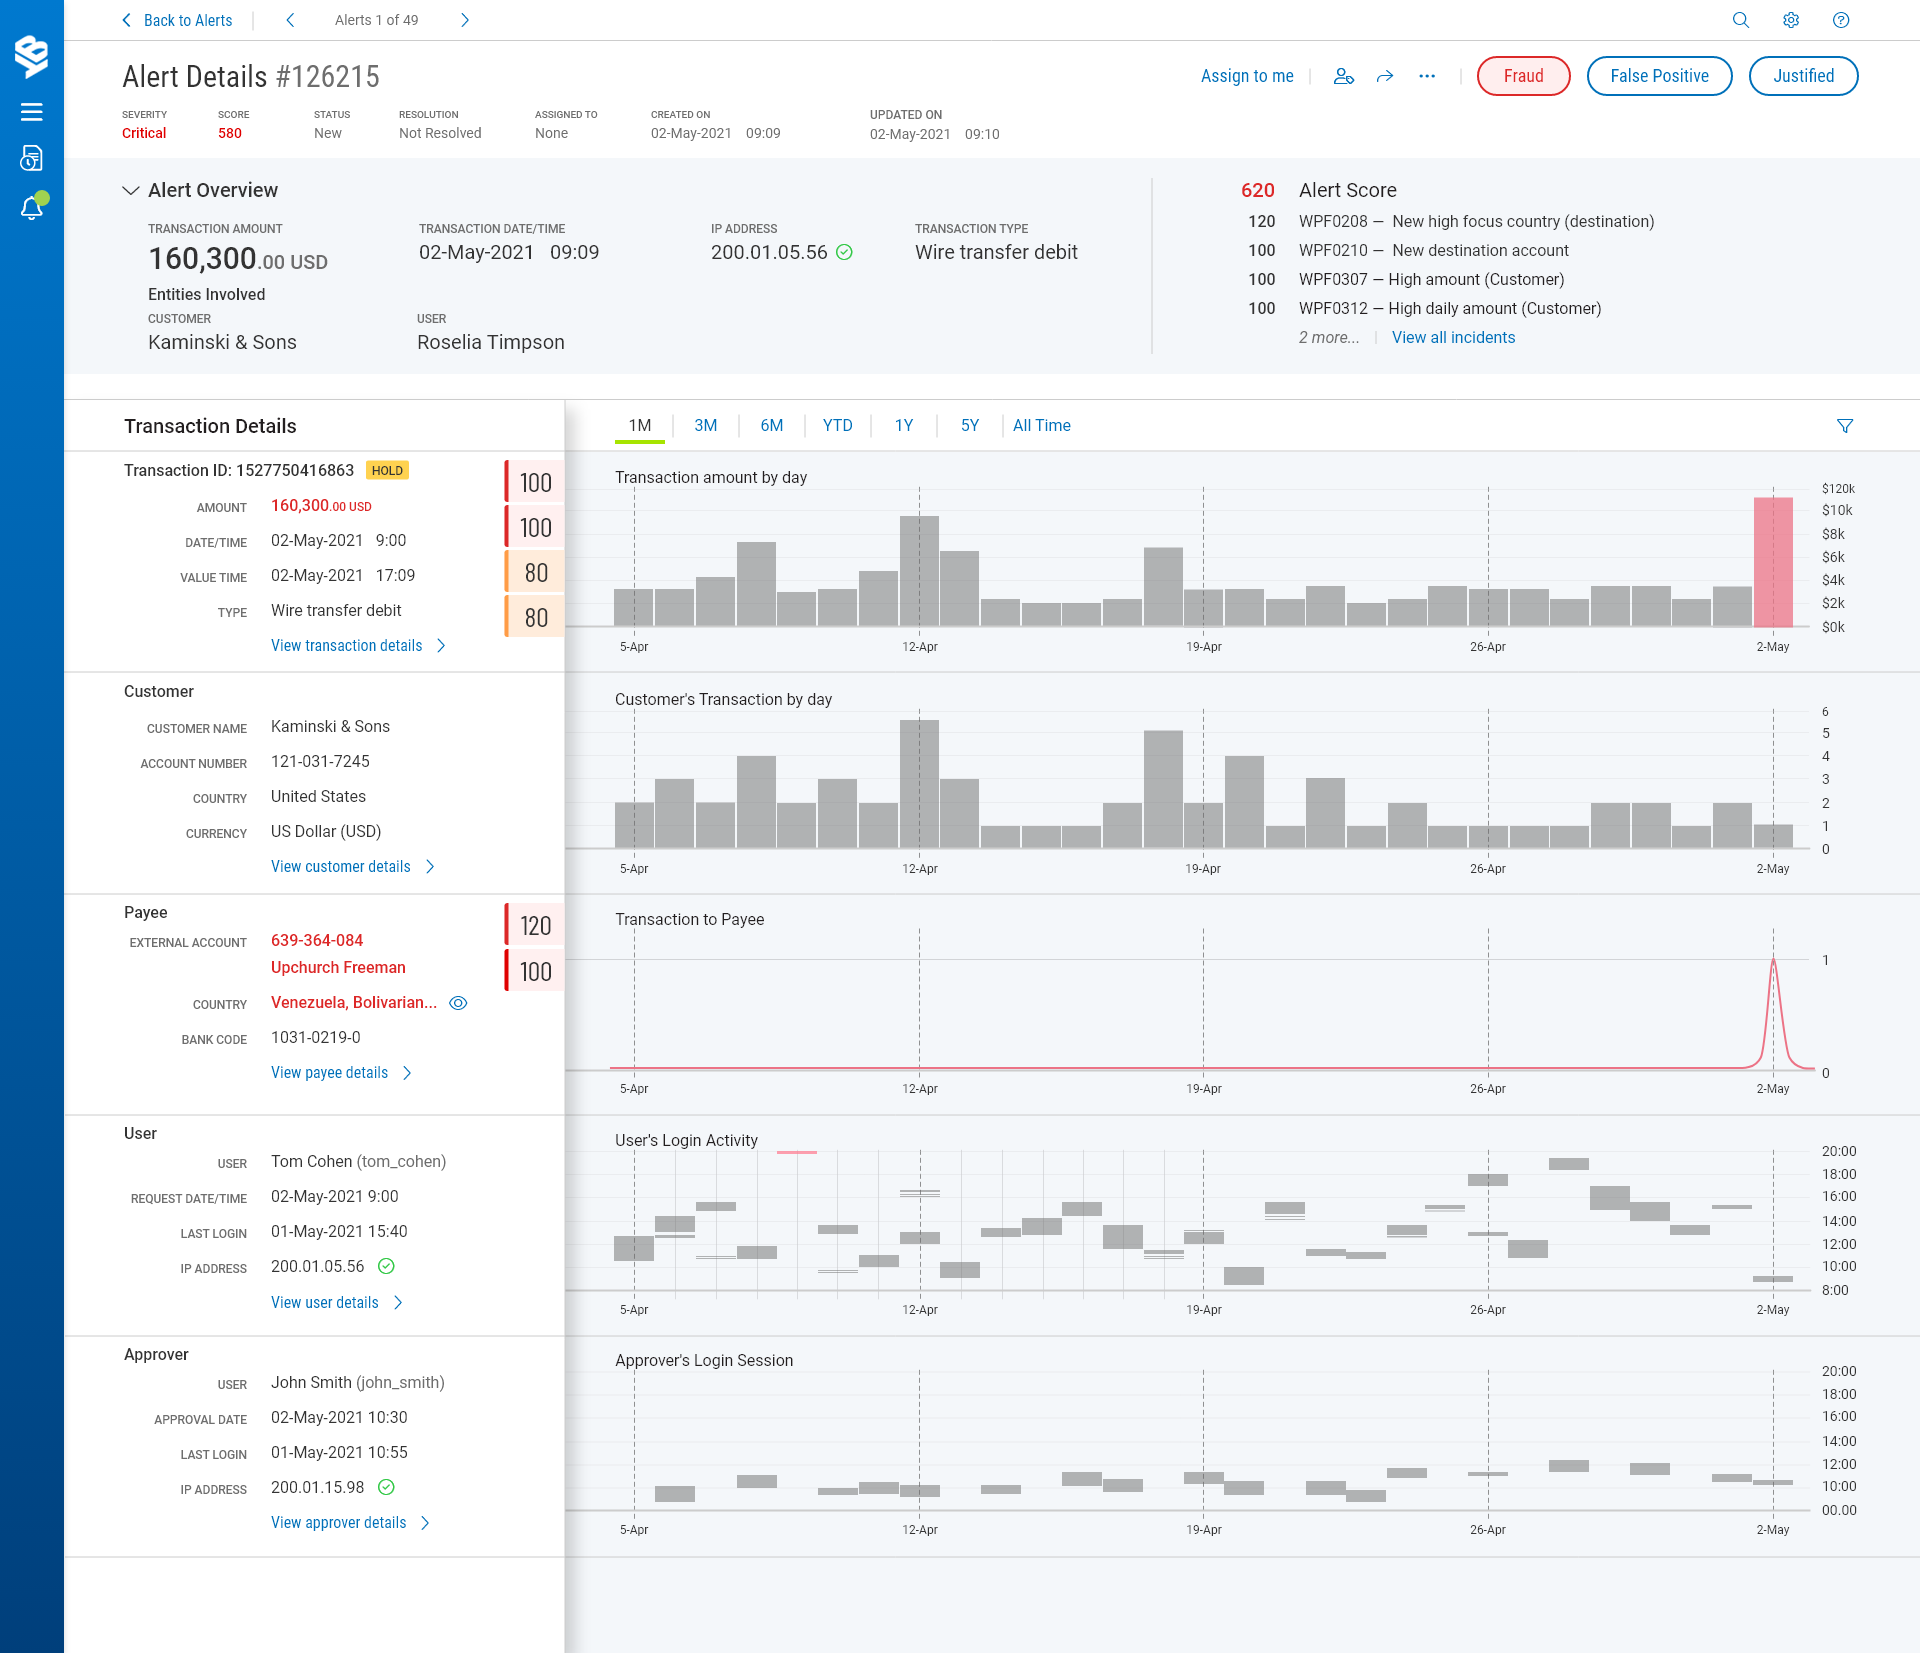Toggle eye icon next to payee country
This screenshot has width=1920, height=1653.
coord(458,1003)
